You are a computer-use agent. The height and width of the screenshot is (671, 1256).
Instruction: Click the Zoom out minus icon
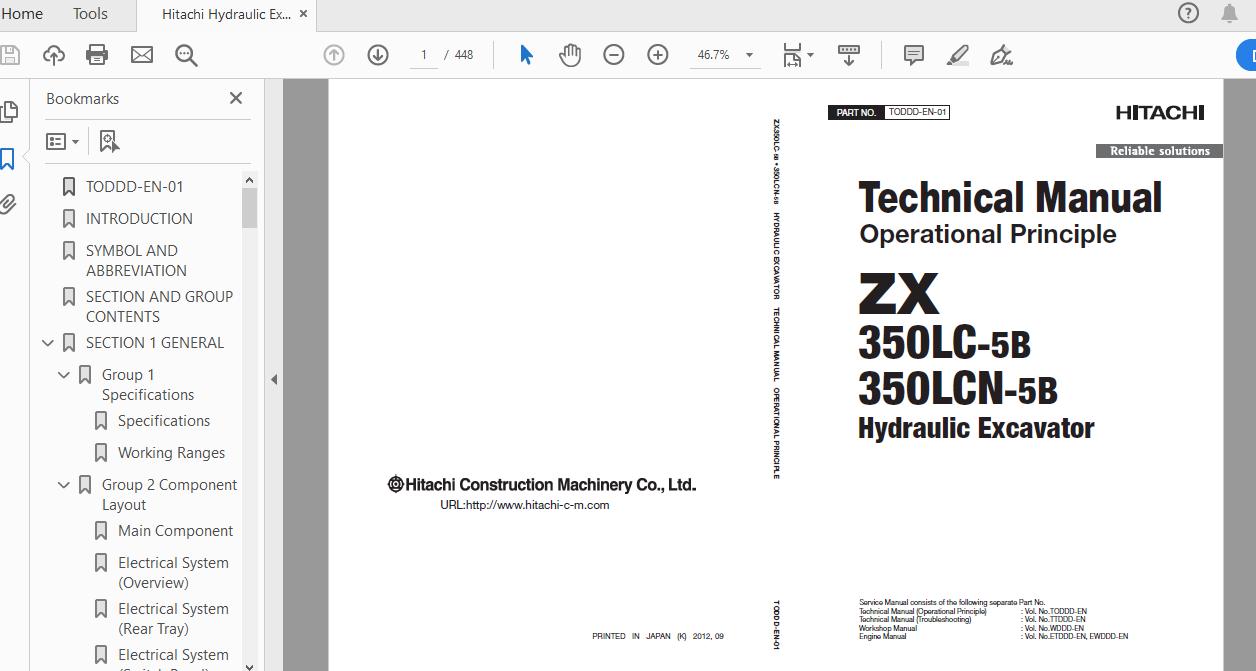(614, 55)
